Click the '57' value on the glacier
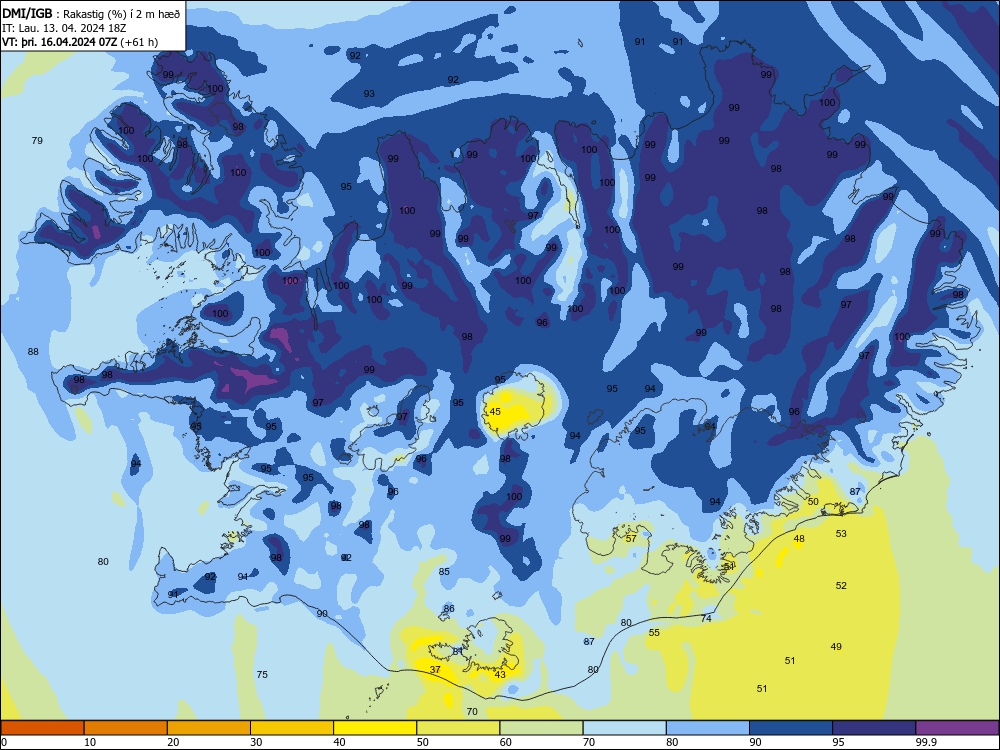1000x750 pixels. pos(631,538)
